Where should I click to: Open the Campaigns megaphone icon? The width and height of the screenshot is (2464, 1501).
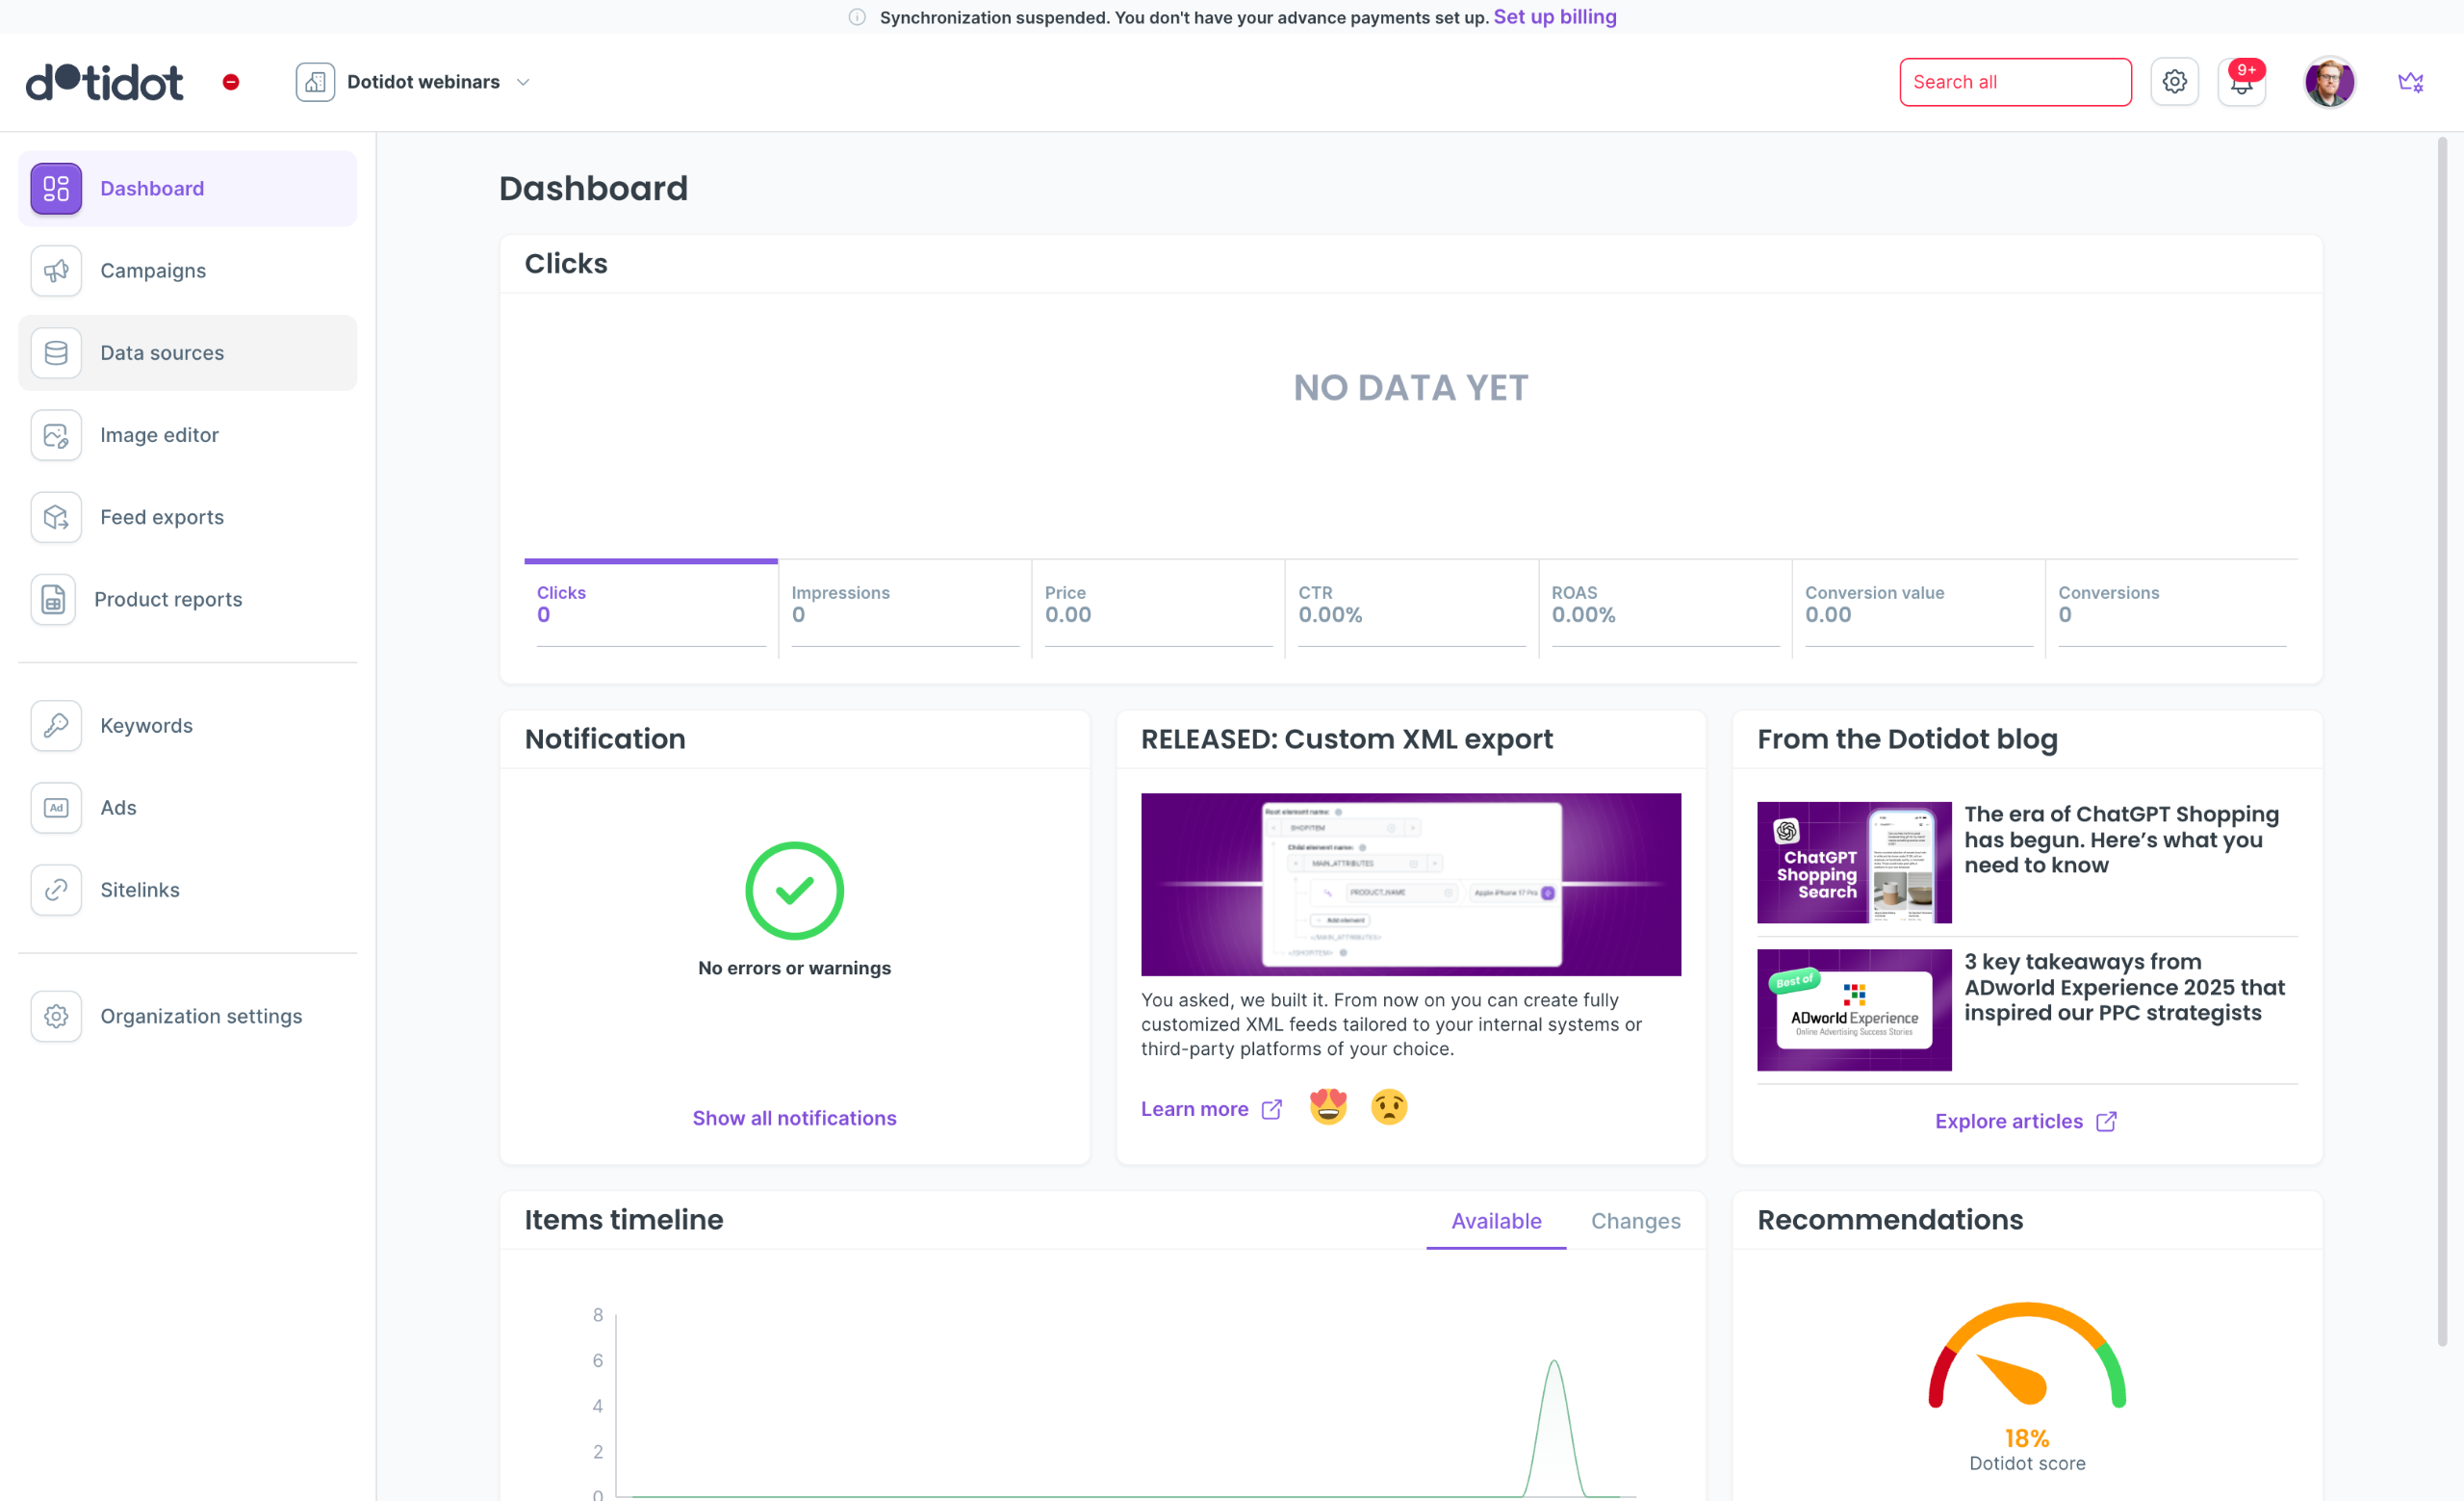[x=56, y=270]
